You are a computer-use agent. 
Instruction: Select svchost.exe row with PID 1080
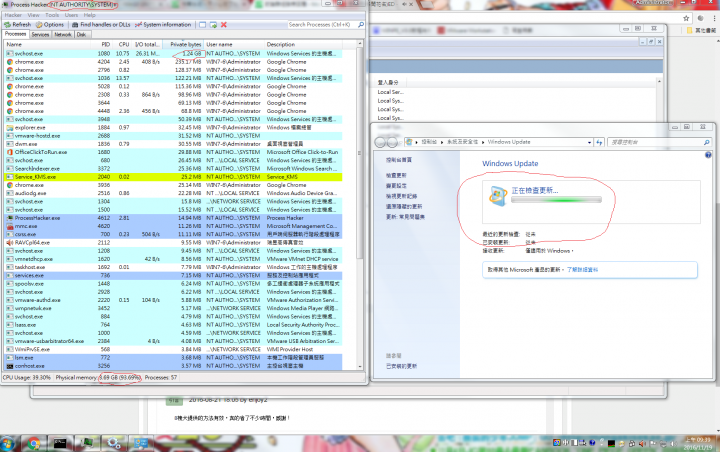[x=173, y=54]
